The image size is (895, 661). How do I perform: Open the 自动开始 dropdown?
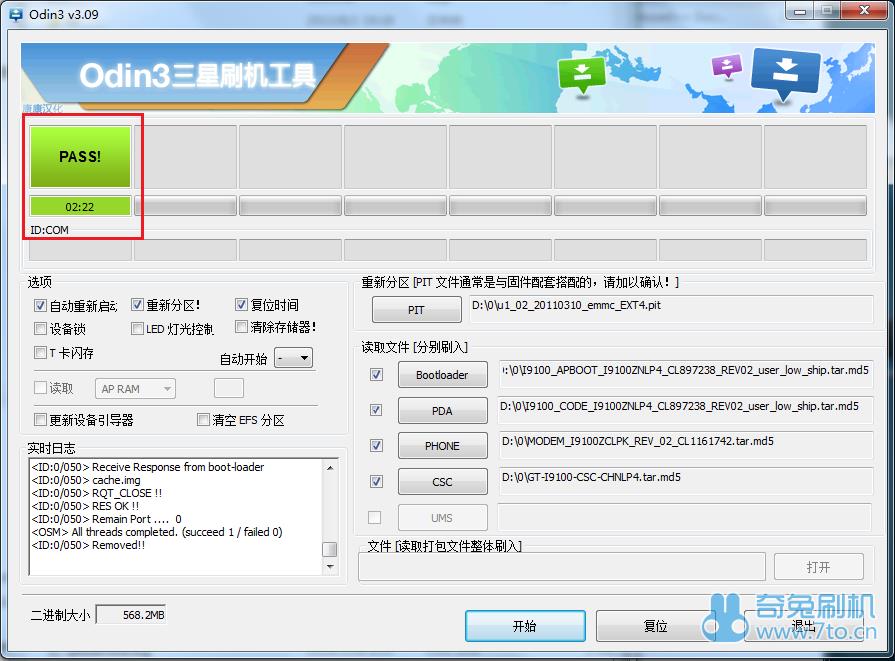[x=295, y=358]
